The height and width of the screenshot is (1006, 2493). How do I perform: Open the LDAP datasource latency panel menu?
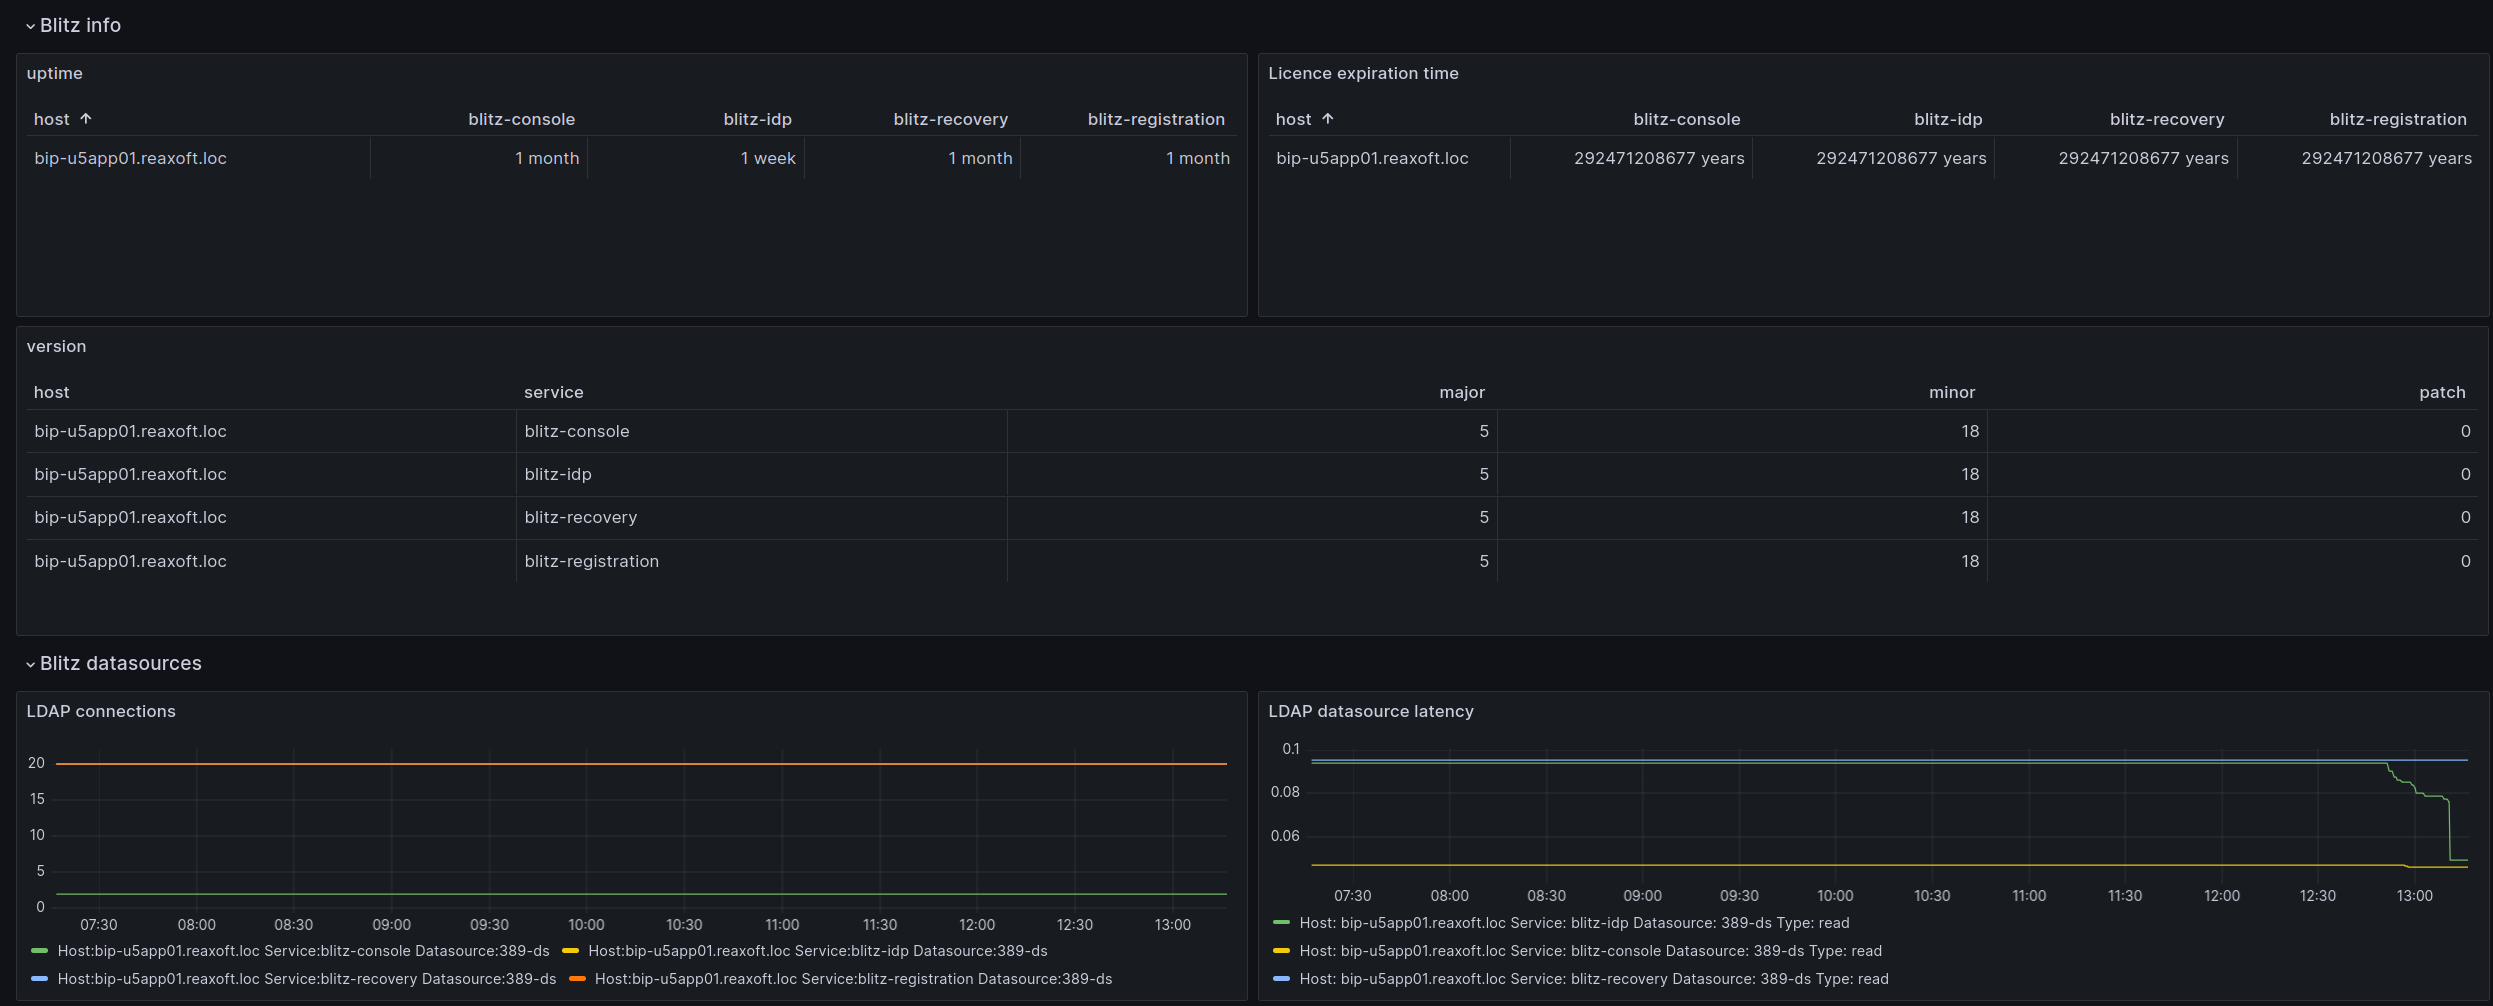click(x=1371, y=711)
